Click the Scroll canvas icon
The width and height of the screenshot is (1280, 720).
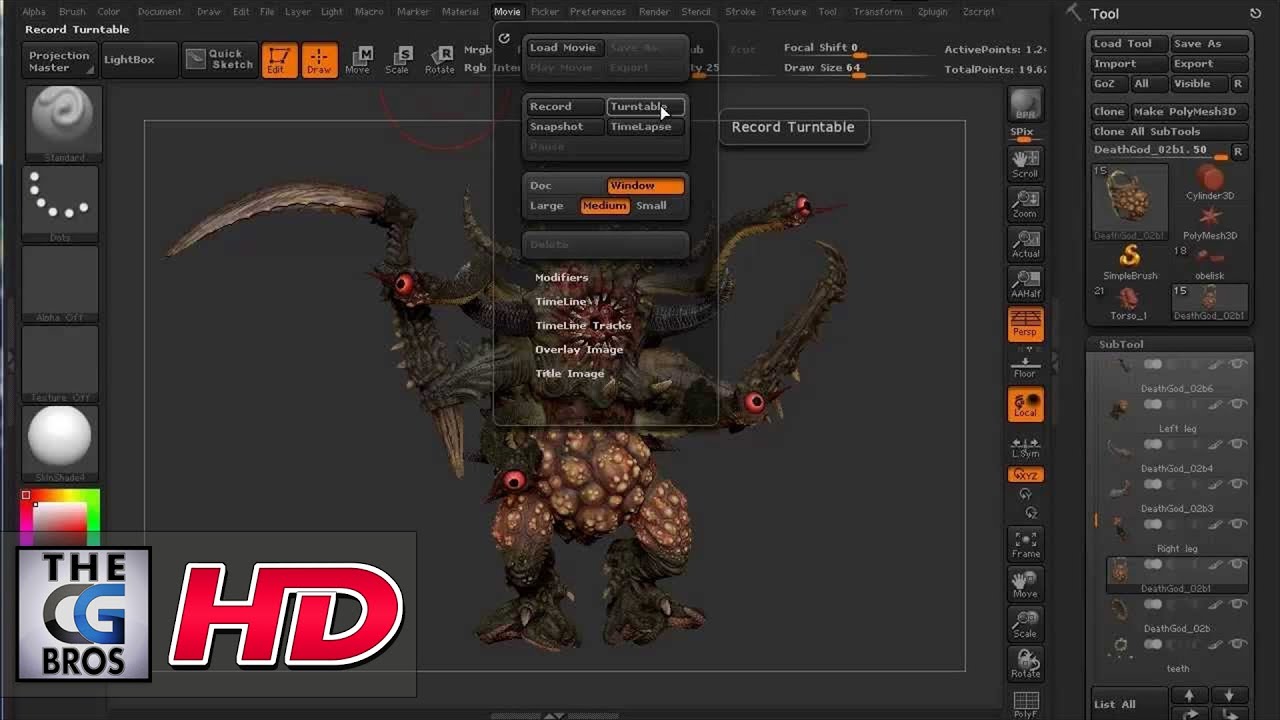click(1025, 164)
